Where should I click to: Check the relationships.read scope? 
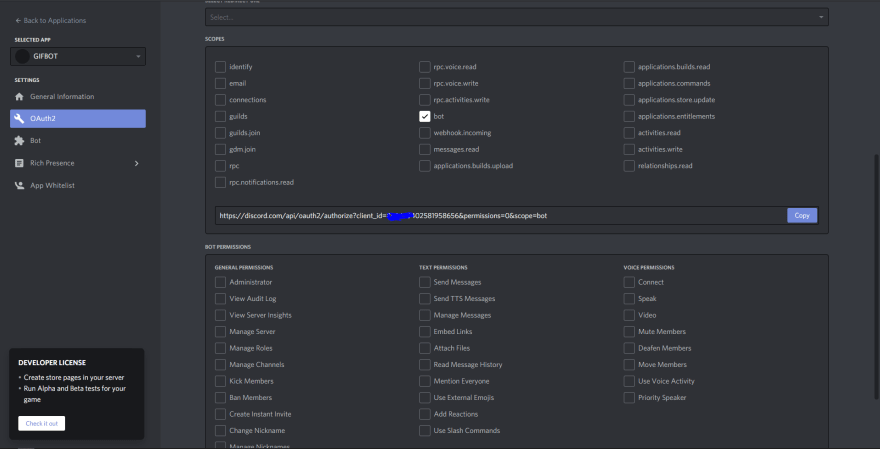click(629, 166)
